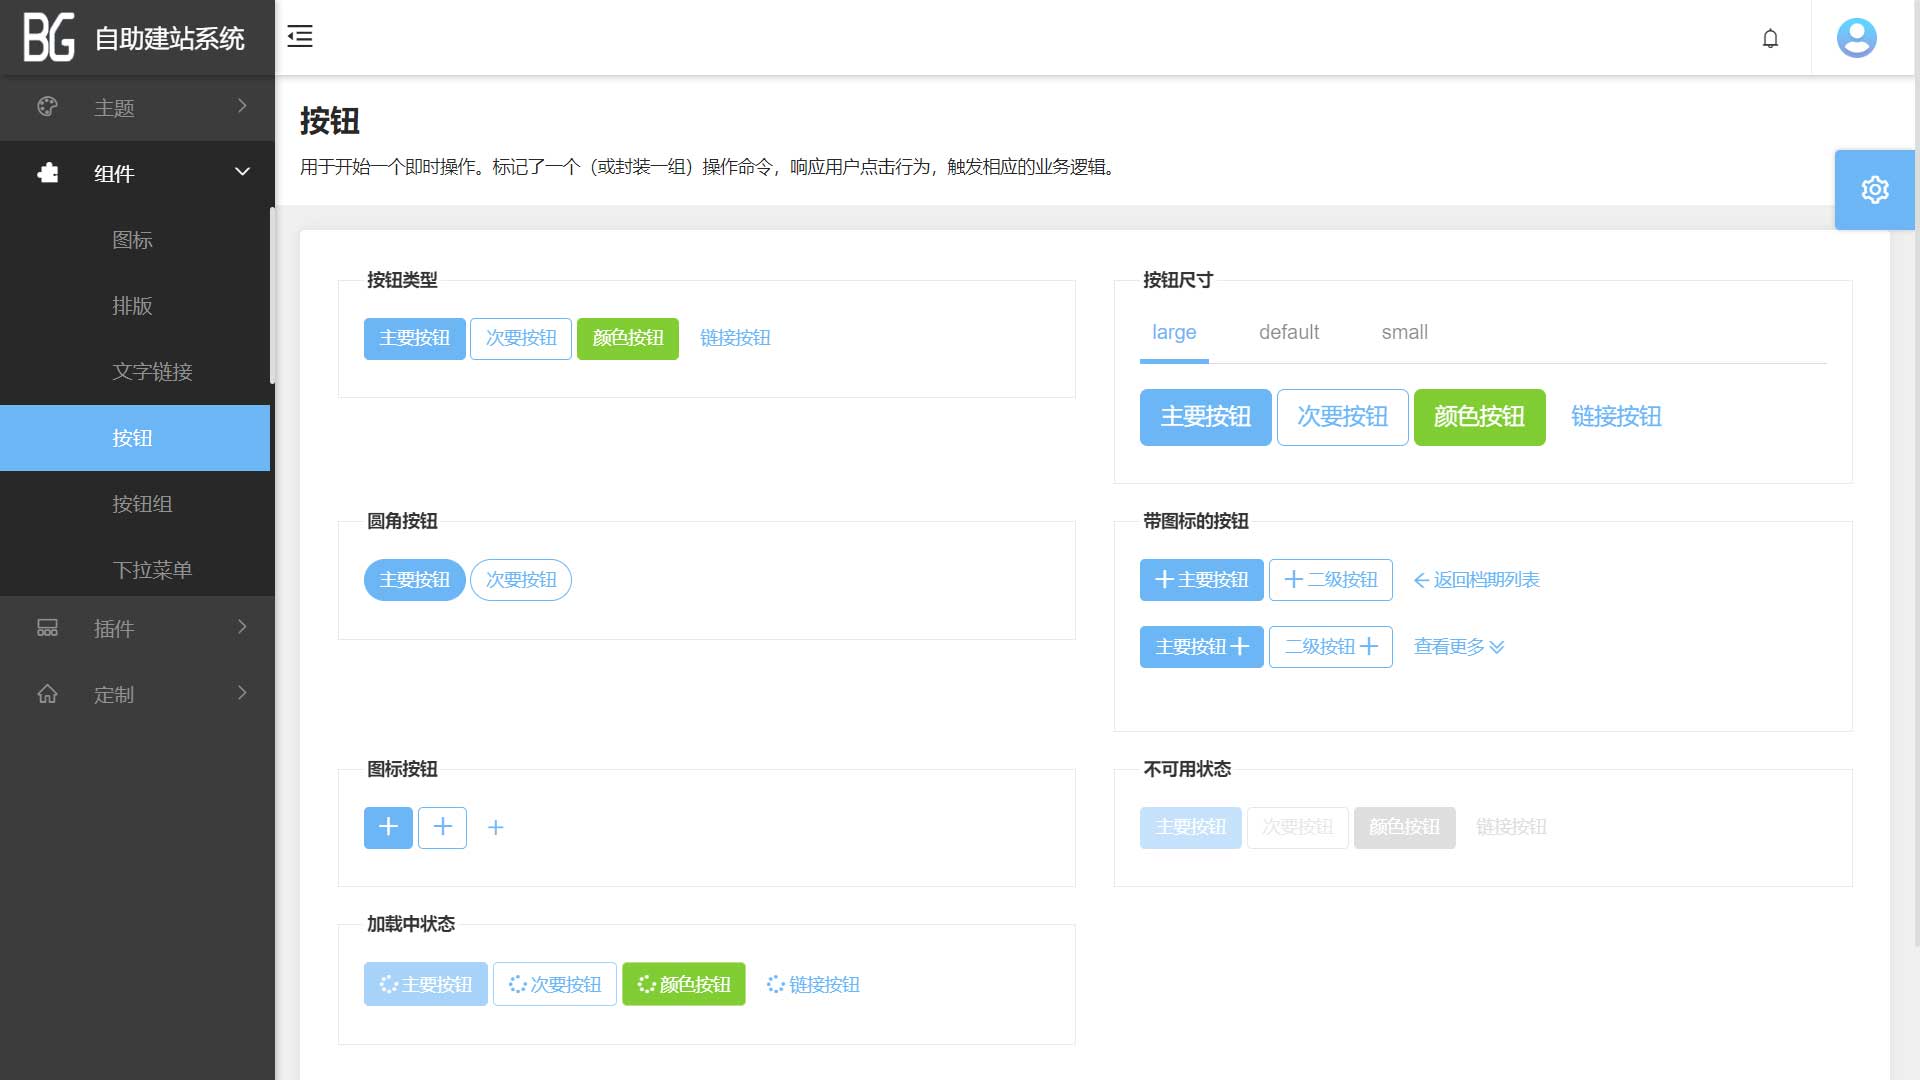The width and height of the screenshot is (1920, 1080).
Task: Click the borderless plus text icon
Action: click(495, 827)
